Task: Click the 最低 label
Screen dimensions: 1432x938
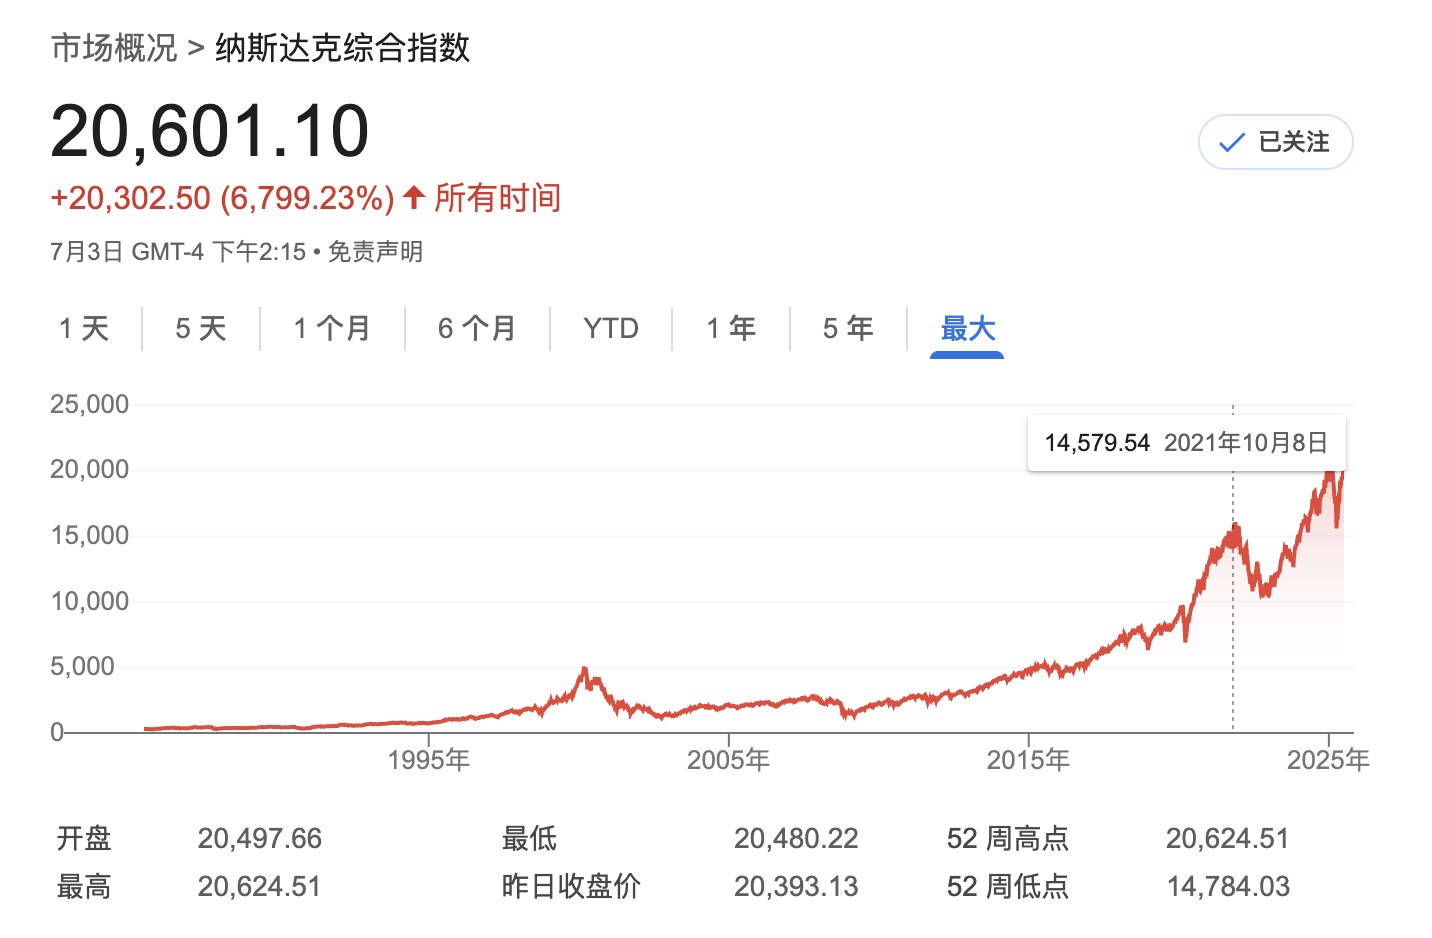Action: coord(529,838)
